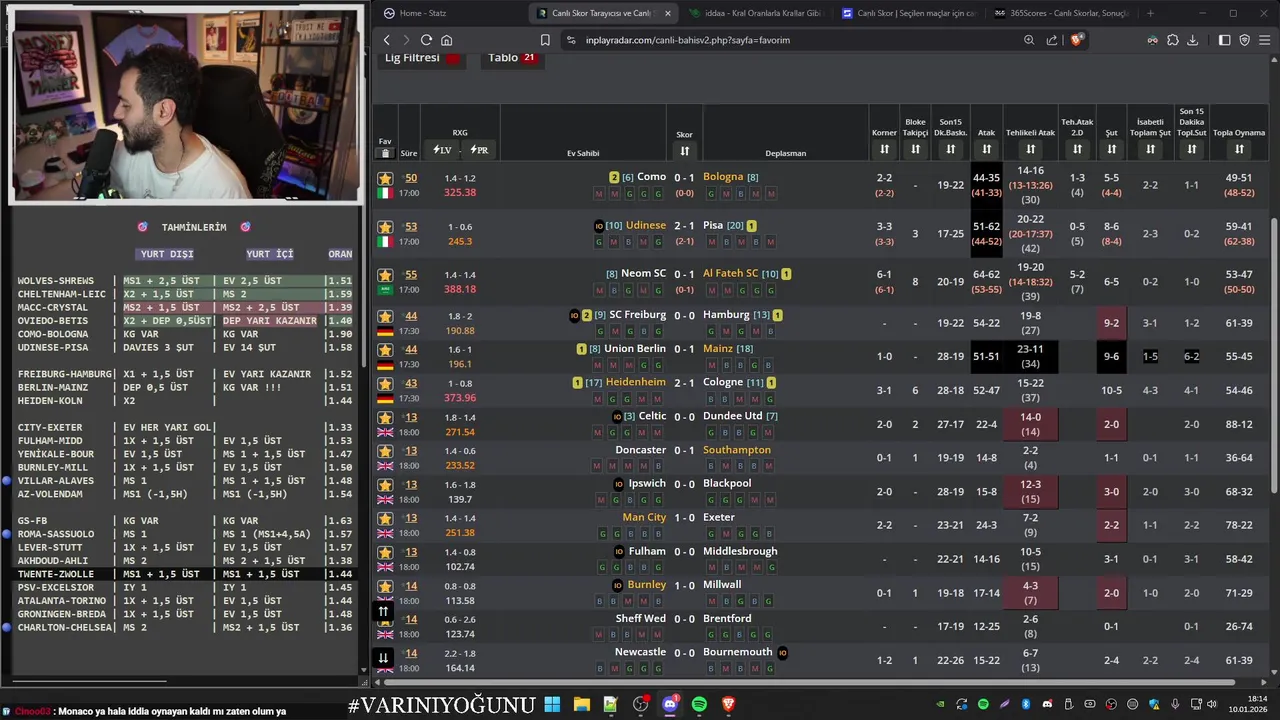Open Spotify from taskbar
Viewport: 1280px width, 720px height.
click(x=699, y=705)
